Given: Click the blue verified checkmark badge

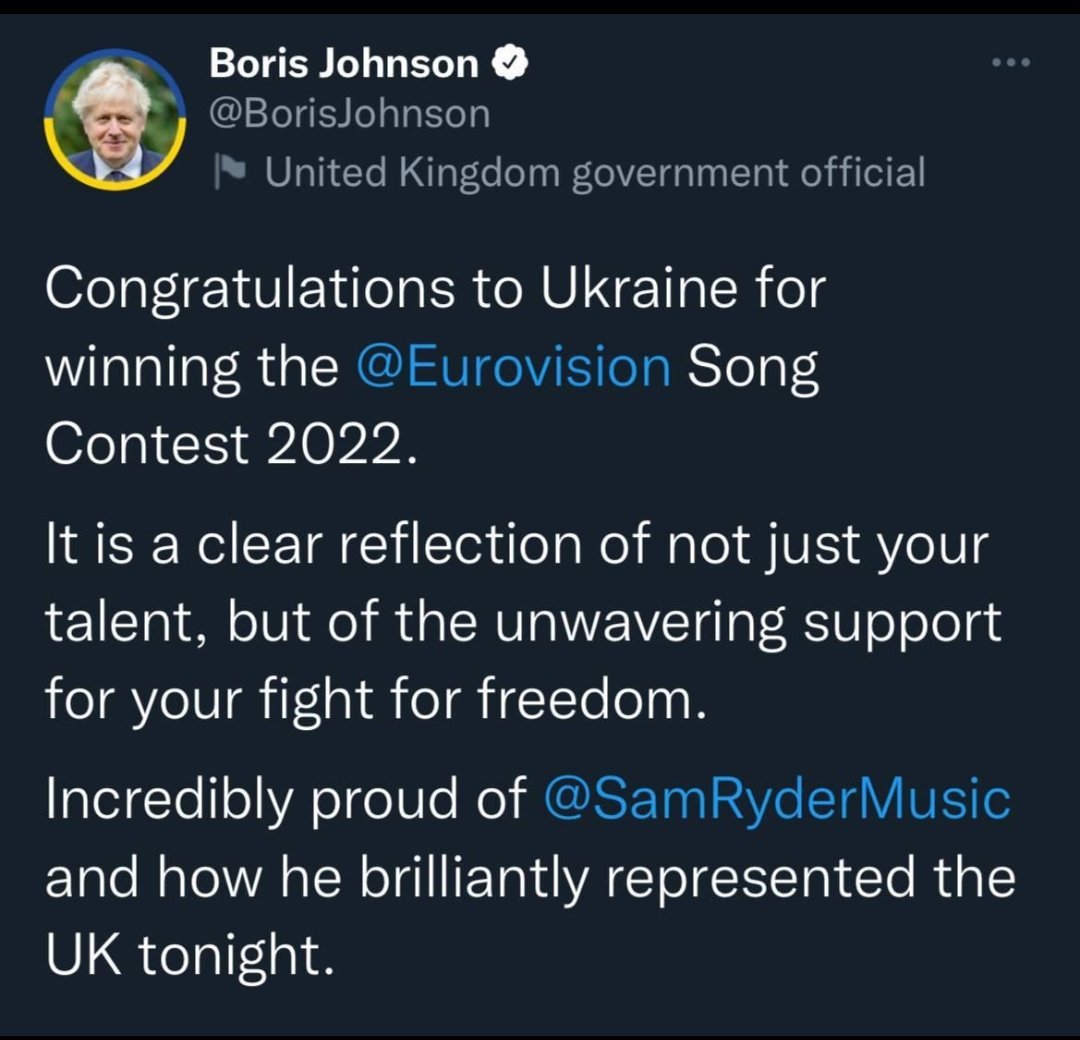Looking at the screenshot, I should pos(509,65).
